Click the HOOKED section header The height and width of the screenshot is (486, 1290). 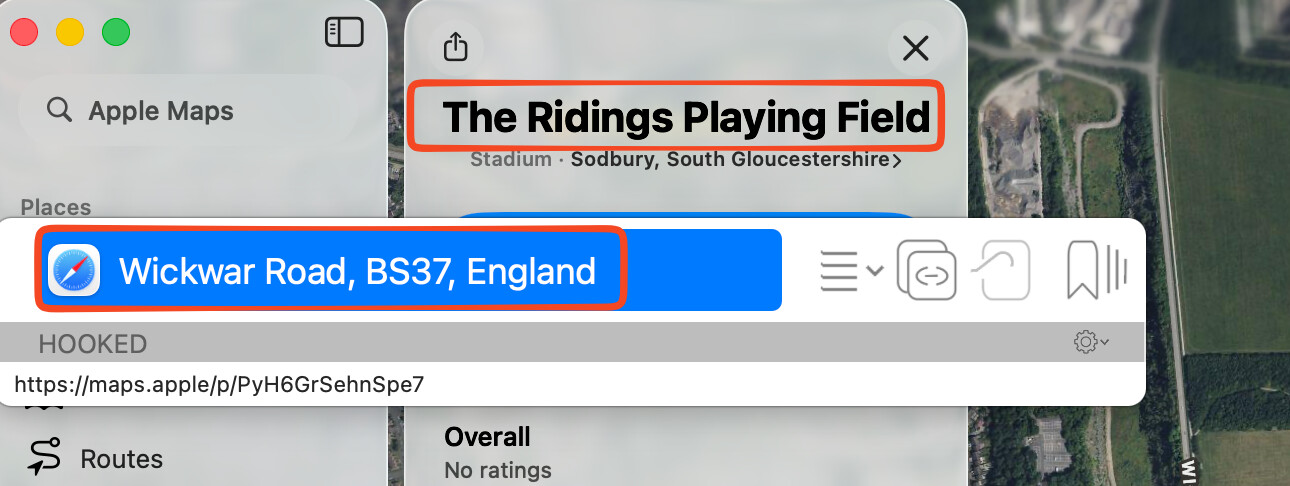click(93, 344)
